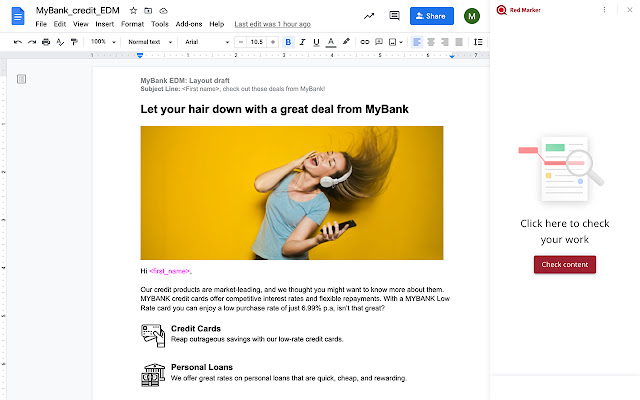The width and height of the screenshot is (640, 400).
Task: Undo the last action
Action: point(18,42)
